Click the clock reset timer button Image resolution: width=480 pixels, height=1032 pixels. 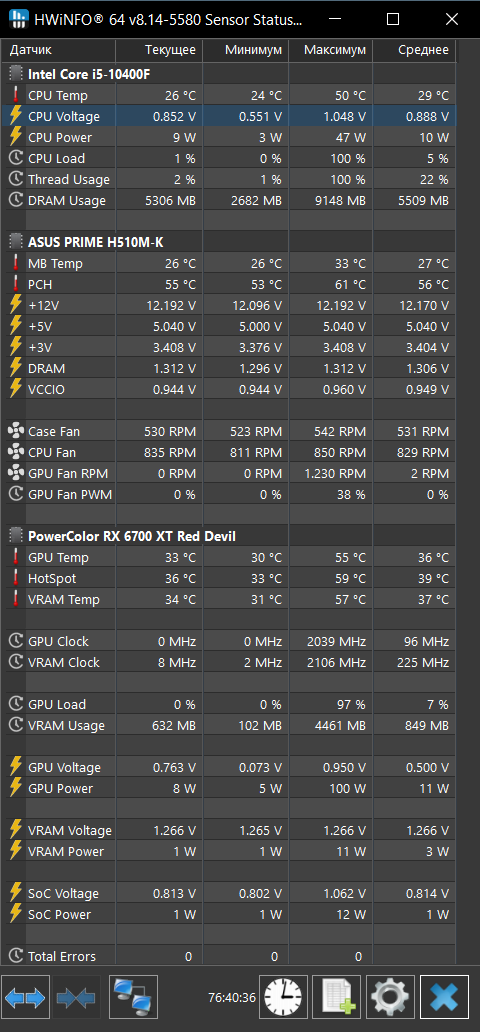[284, 997]
